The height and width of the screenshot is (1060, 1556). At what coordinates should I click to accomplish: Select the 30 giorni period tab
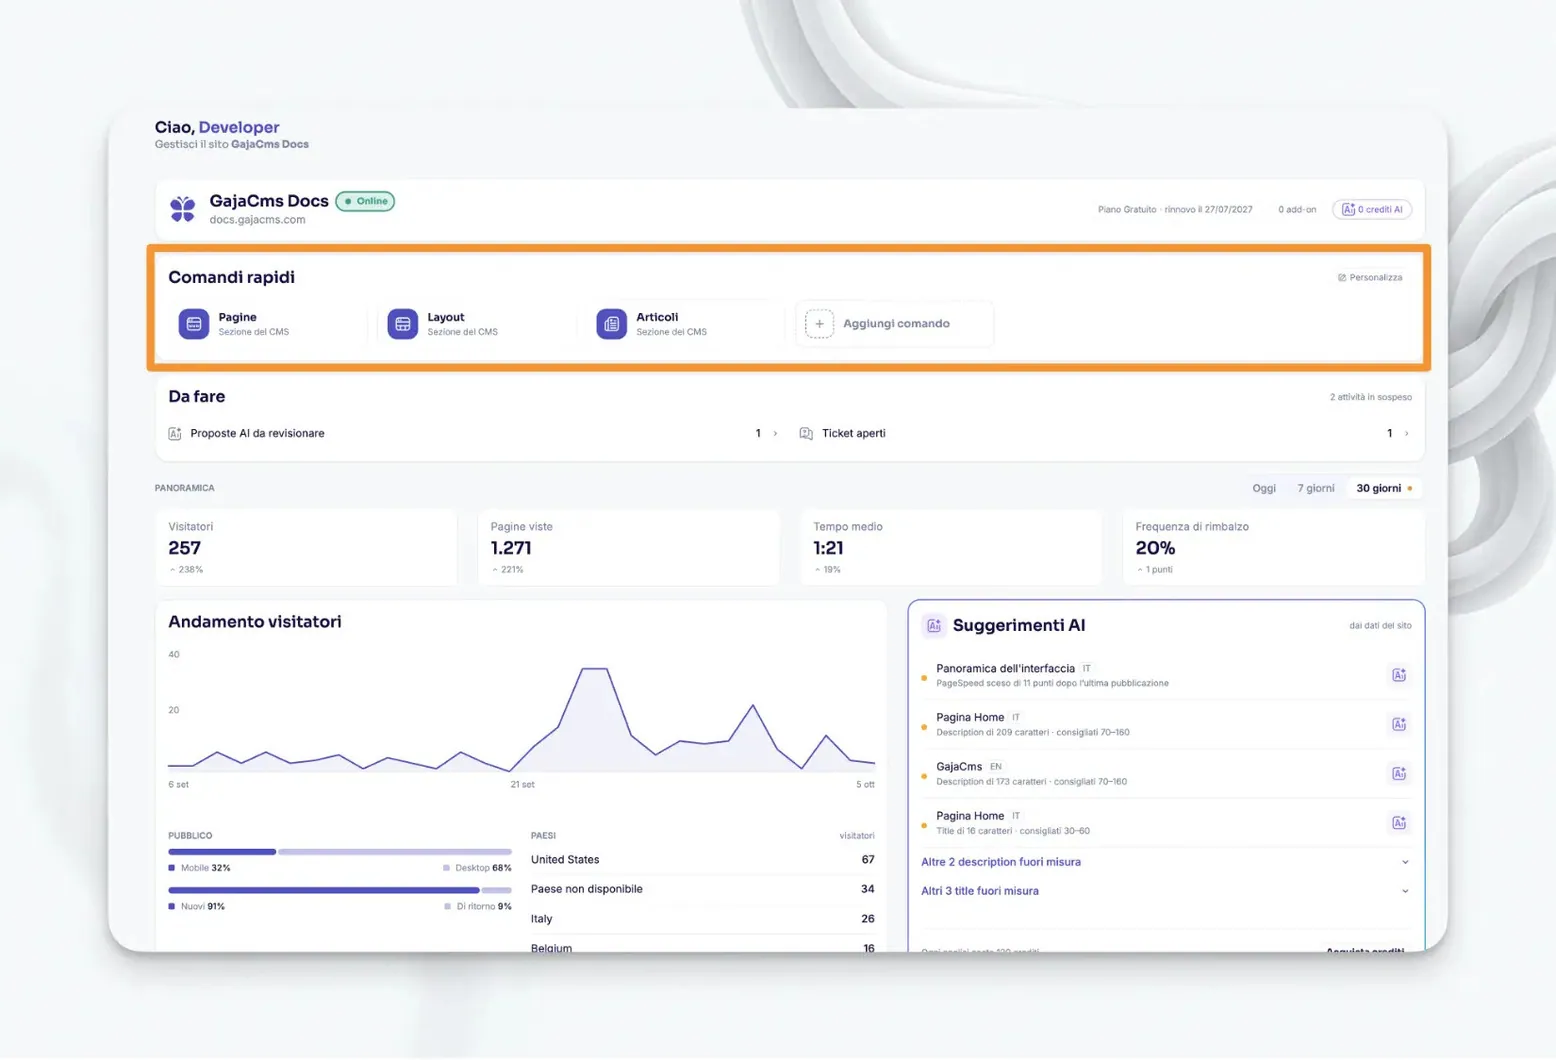1384,488
